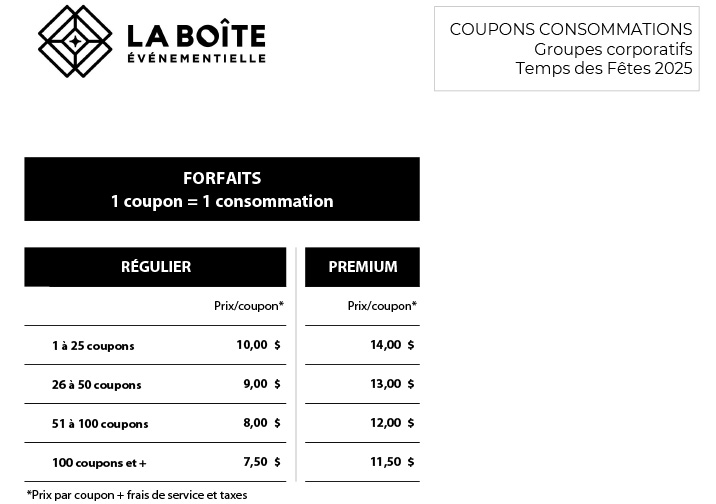716x504 pixels.
Task: Click Prix/coupon label under Premium
Action: (x=382, y=306)
